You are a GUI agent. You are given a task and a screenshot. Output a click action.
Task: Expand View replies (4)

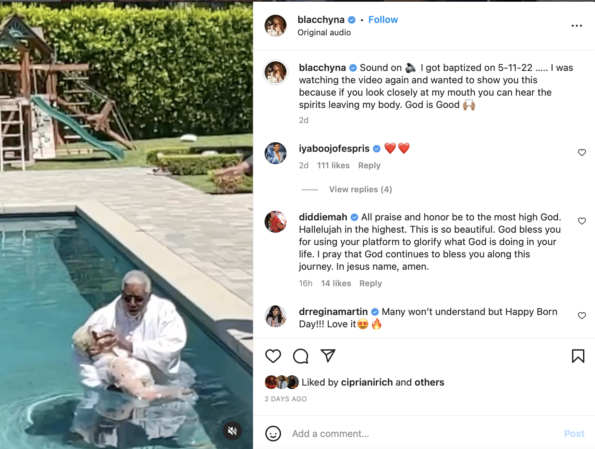[x=360, y=189]
